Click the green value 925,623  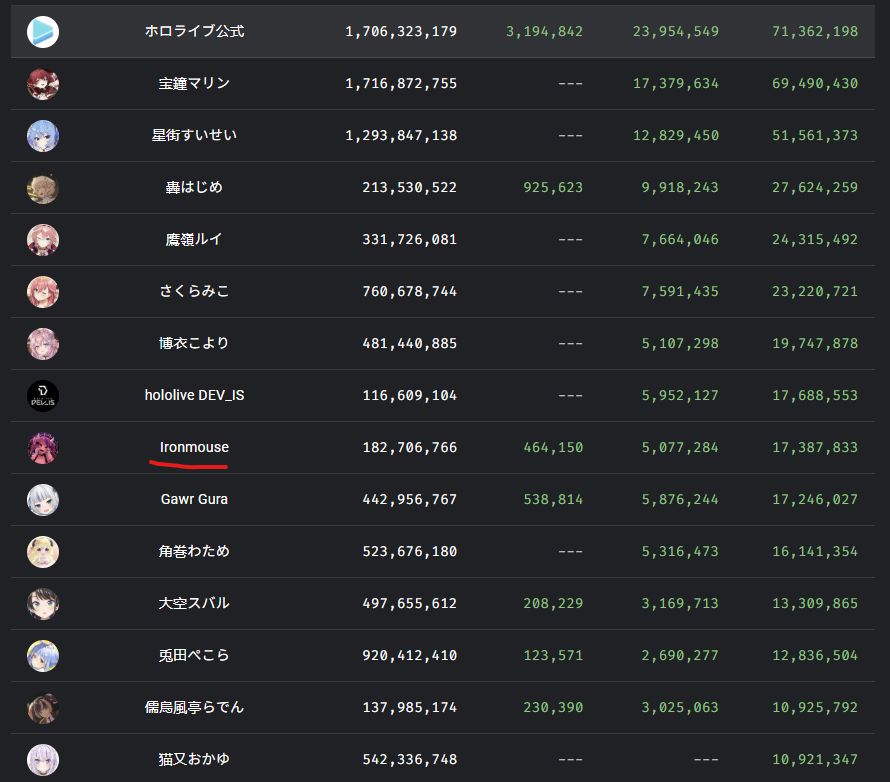pyautogui.click(x=553, y=188)
